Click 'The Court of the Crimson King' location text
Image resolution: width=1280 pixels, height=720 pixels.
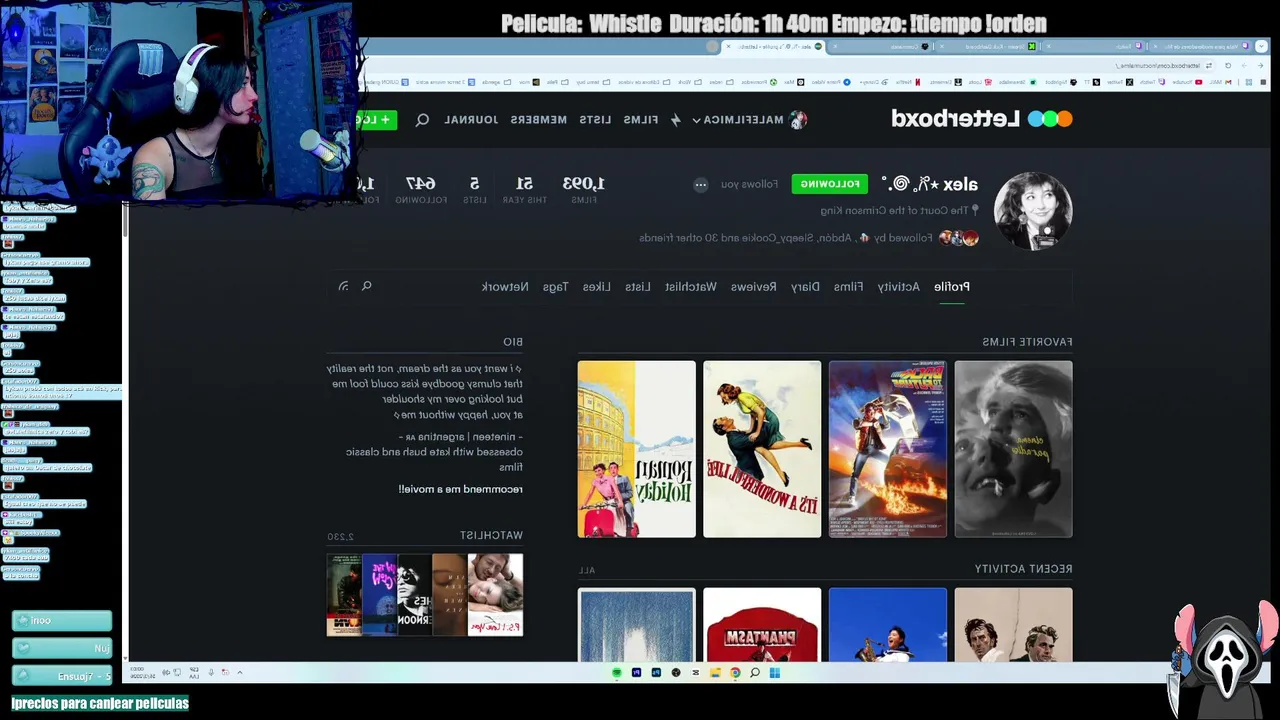(894, 211)
